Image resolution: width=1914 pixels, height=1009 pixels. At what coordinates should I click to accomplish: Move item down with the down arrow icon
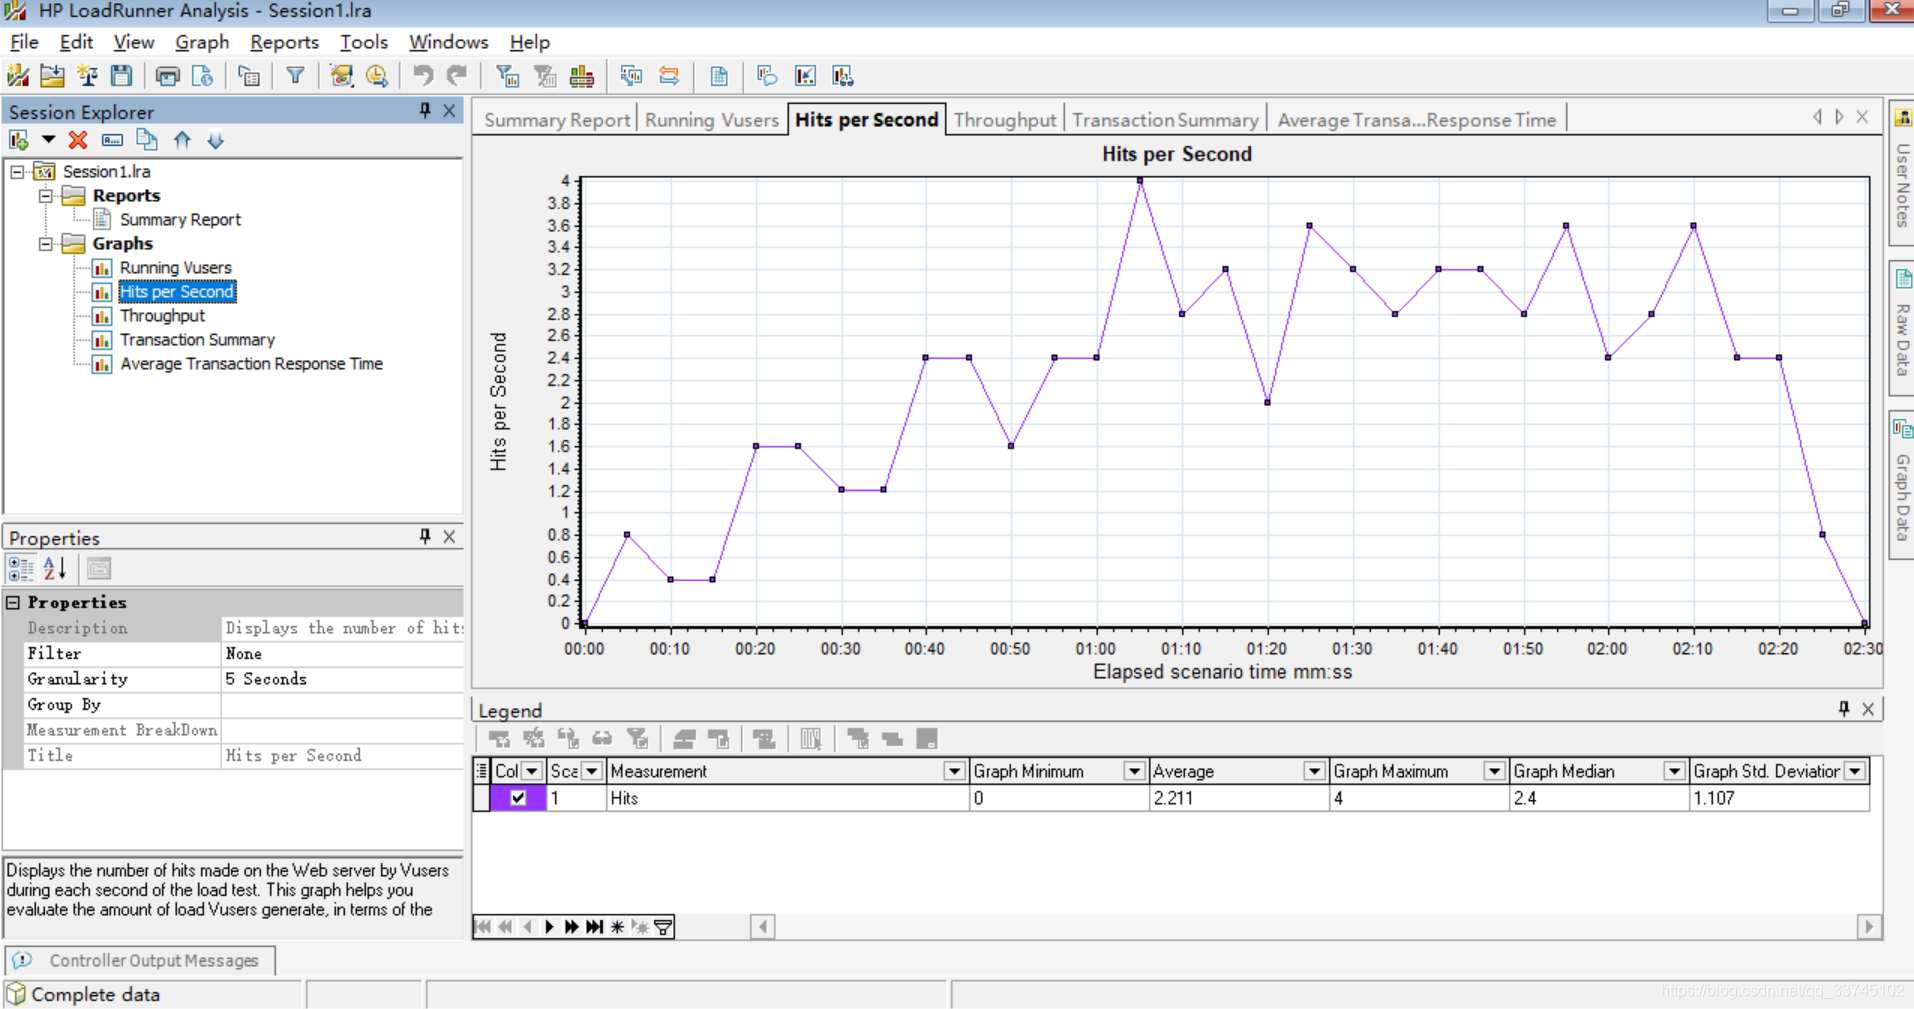click(216, 140)
